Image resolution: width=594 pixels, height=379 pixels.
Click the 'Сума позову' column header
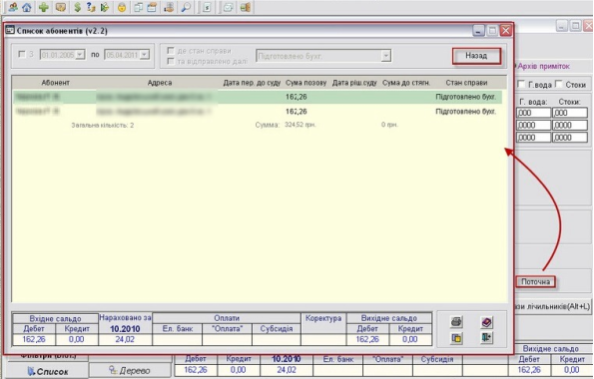pyautogui.click(x=306, y=83)
